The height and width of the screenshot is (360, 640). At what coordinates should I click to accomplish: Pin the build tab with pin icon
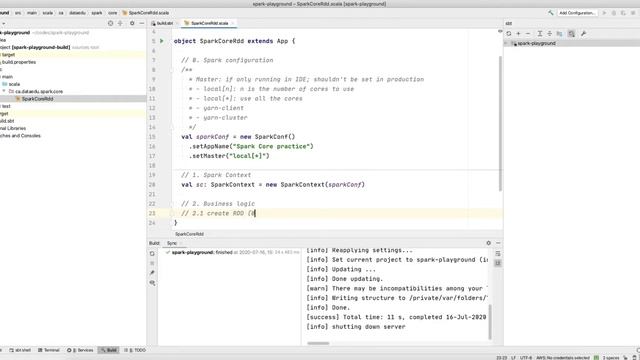[x=152, y=273]
